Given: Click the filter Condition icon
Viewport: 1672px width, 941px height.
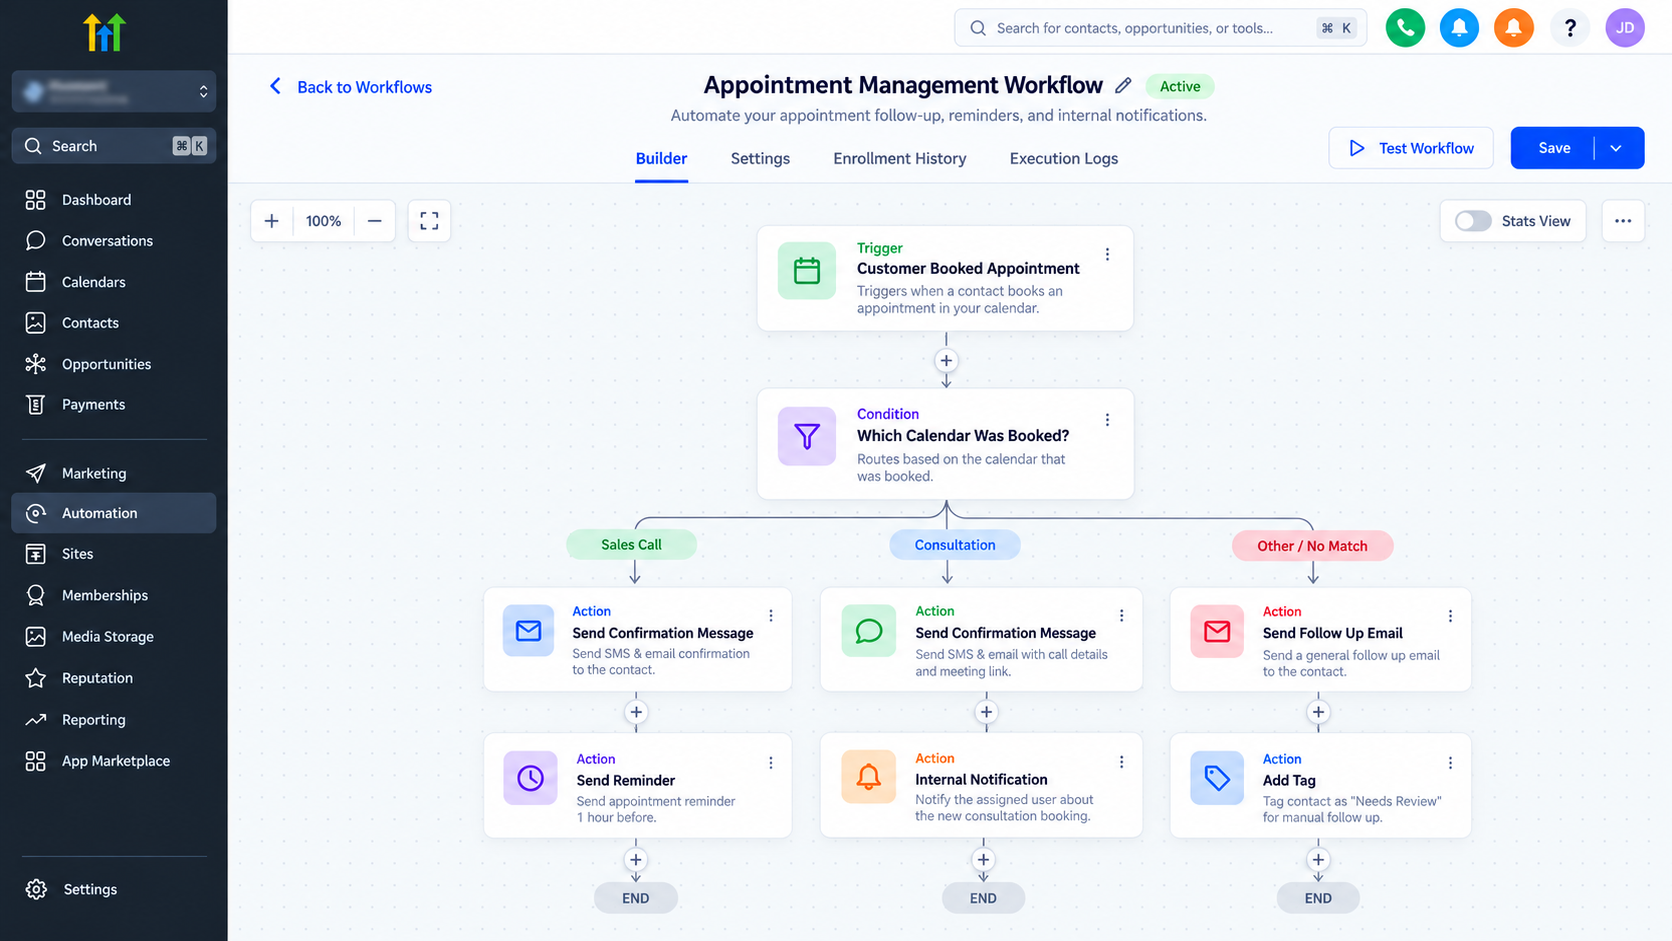Looking at the screenshot, I should [x=807, y=436].
